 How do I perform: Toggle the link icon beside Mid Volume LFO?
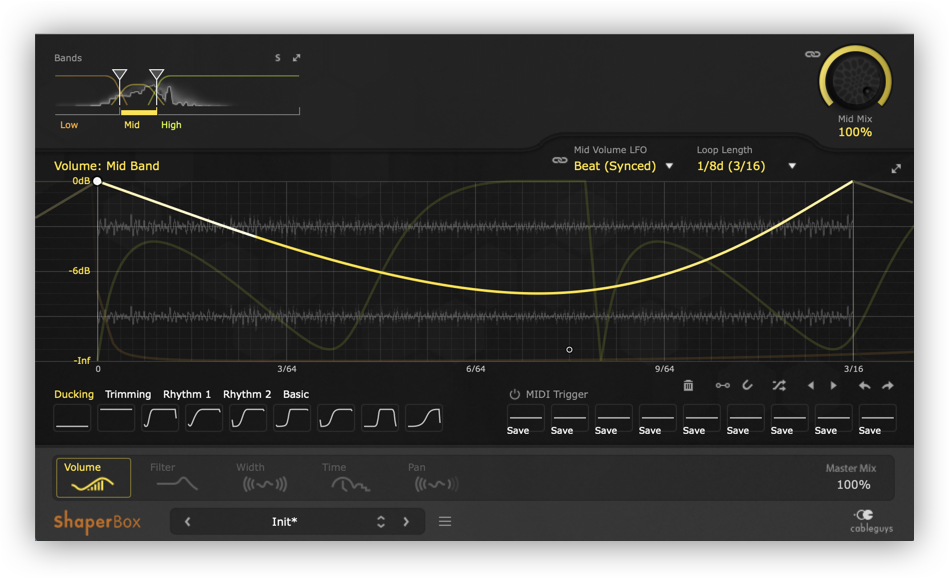[x=560, y=160]
